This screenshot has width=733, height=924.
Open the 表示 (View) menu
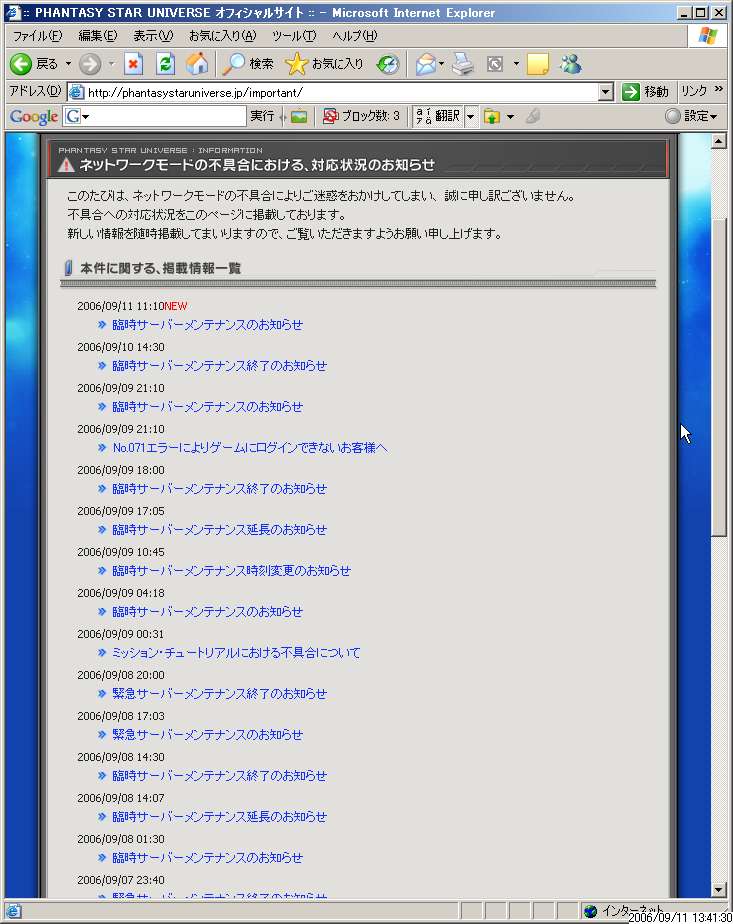click(152, 36)
